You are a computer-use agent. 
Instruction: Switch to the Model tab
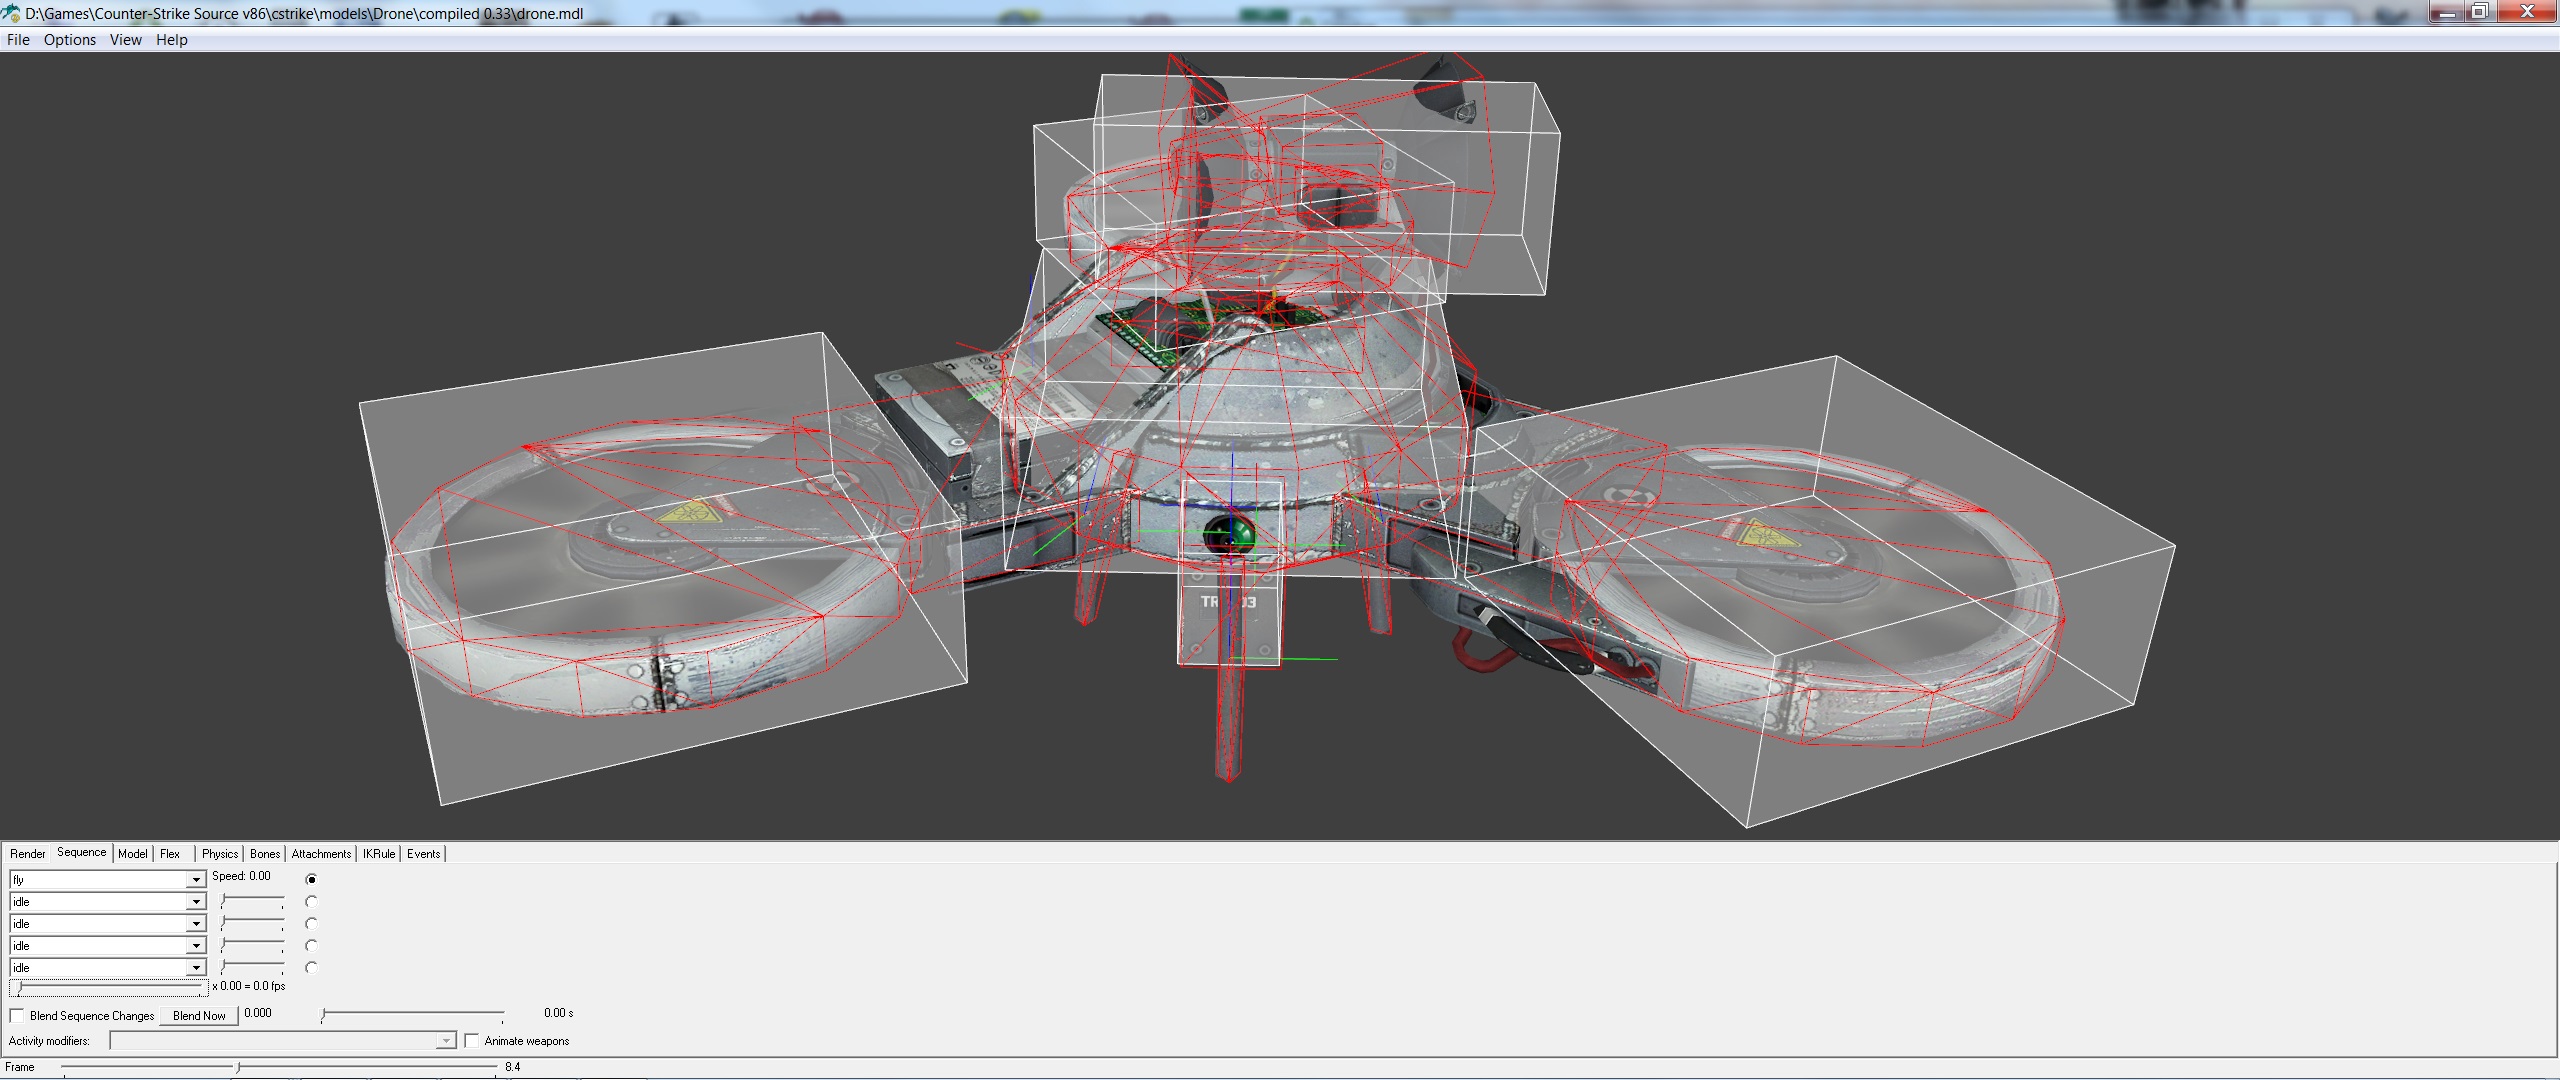click(133, 854)
